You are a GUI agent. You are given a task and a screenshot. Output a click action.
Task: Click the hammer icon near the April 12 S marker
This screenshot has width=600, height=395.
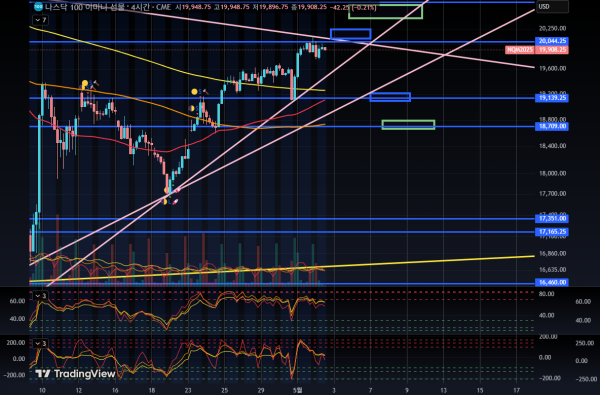96,83
